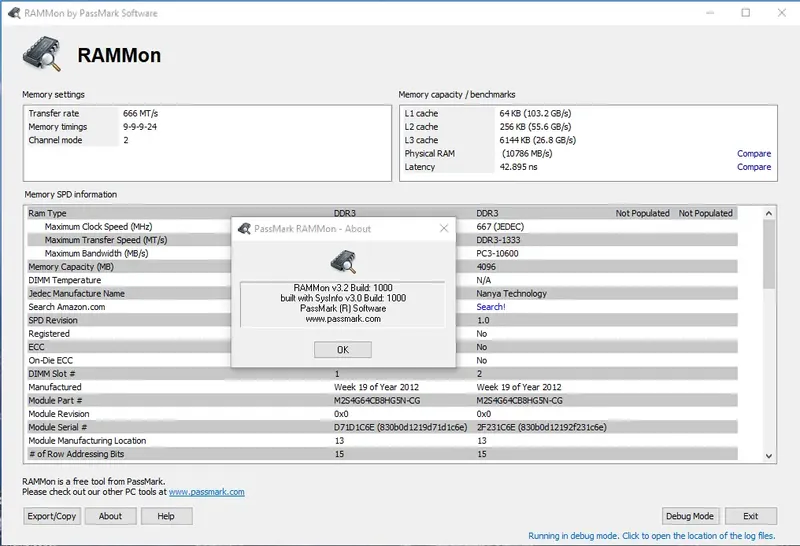The height and width of the screenshot is (546, 800).
Task: Select Maximum Transfer Speed (MT/s) row
Action: coord(383,240)
